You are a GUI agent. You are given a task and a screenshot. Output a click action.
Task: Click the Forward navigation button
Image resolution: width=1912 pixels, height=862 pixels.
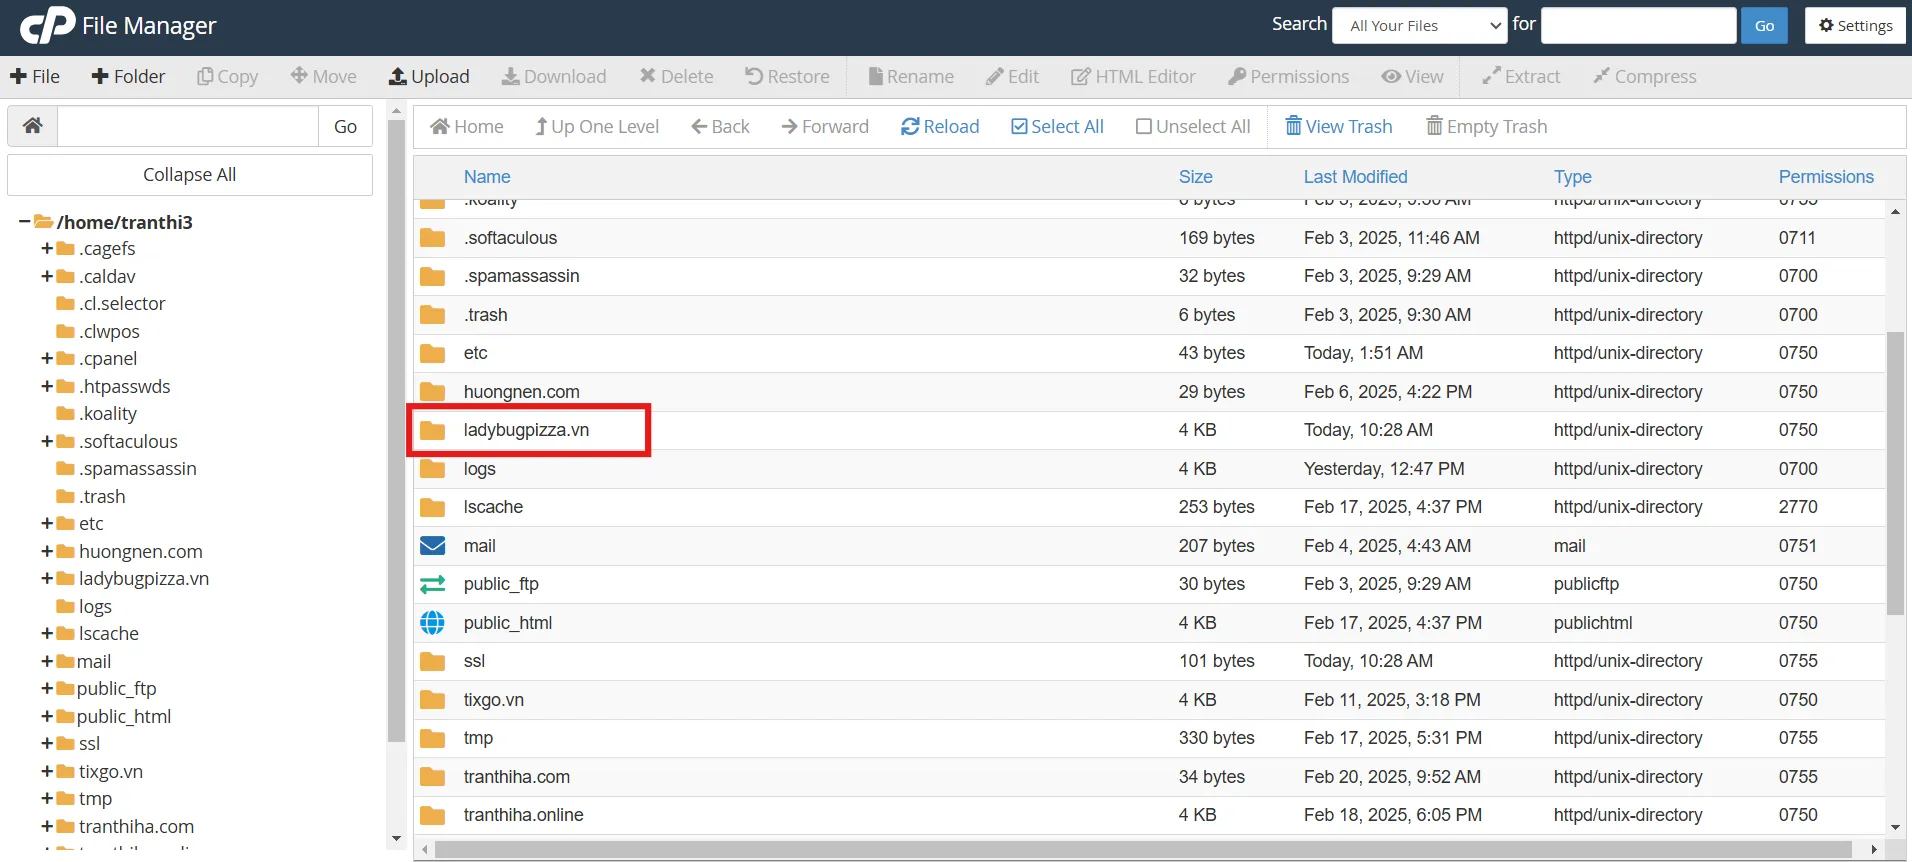(825, 126)
